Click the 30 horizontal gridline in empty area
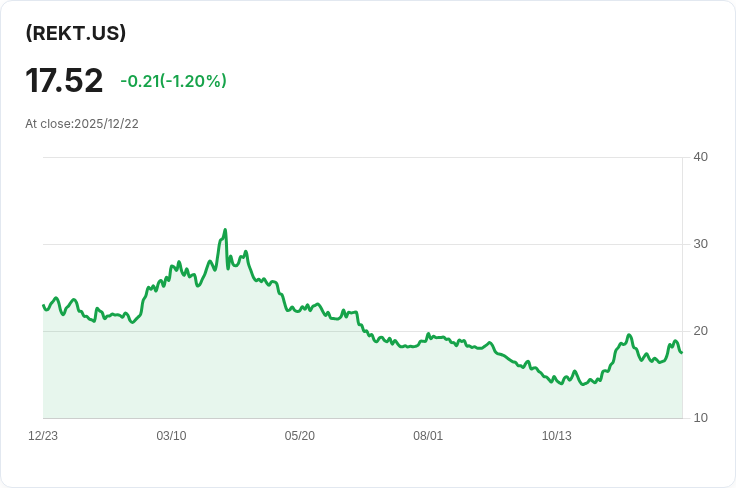 click(469, 244)
